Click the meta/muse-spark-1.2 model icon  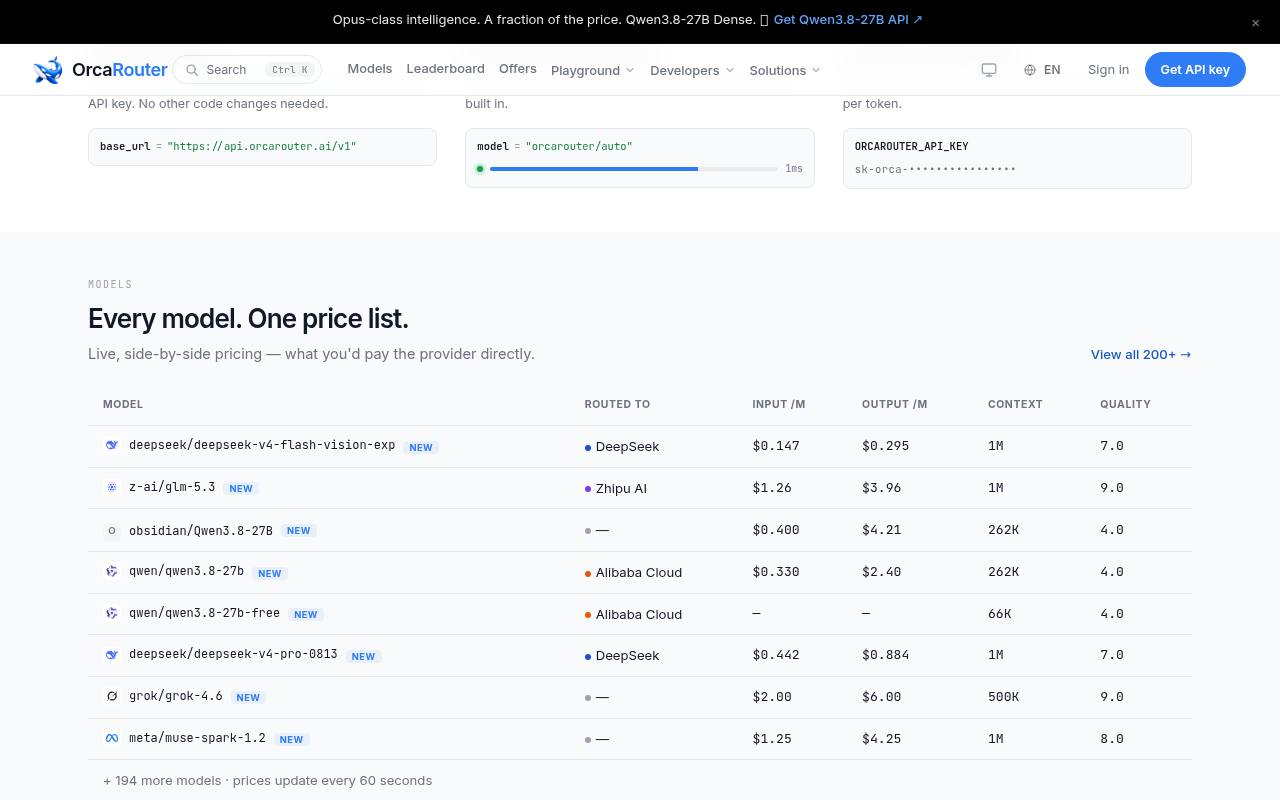point(112,739)
